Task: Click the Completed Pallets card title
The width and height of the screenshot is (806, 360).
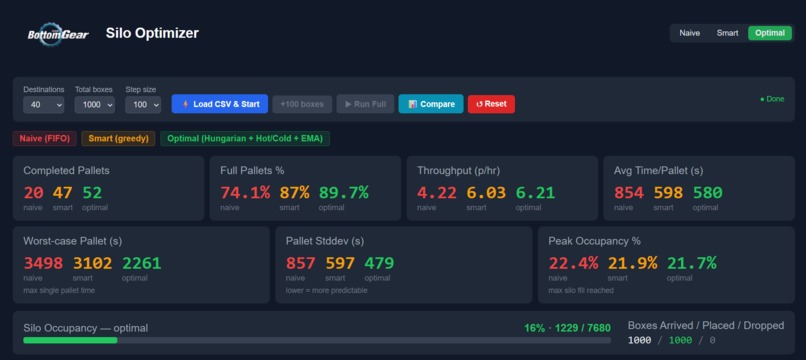Action: click(x=66, y=170)
